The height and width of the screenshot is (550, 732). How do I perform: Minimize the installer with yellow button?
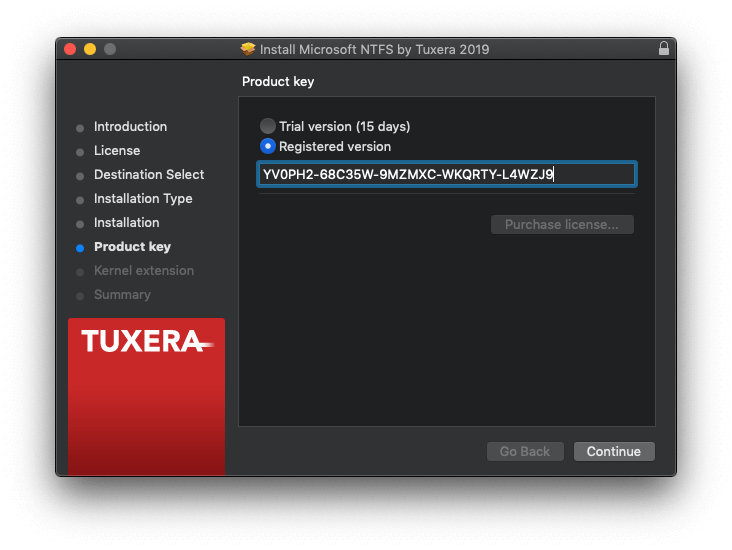(x=90, y=49)
